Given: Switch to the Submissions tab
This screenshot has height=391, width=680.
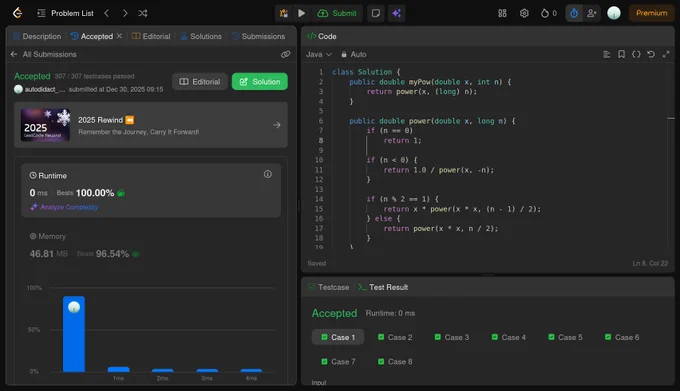Looking at the screenshot, I should coord(258,36).
